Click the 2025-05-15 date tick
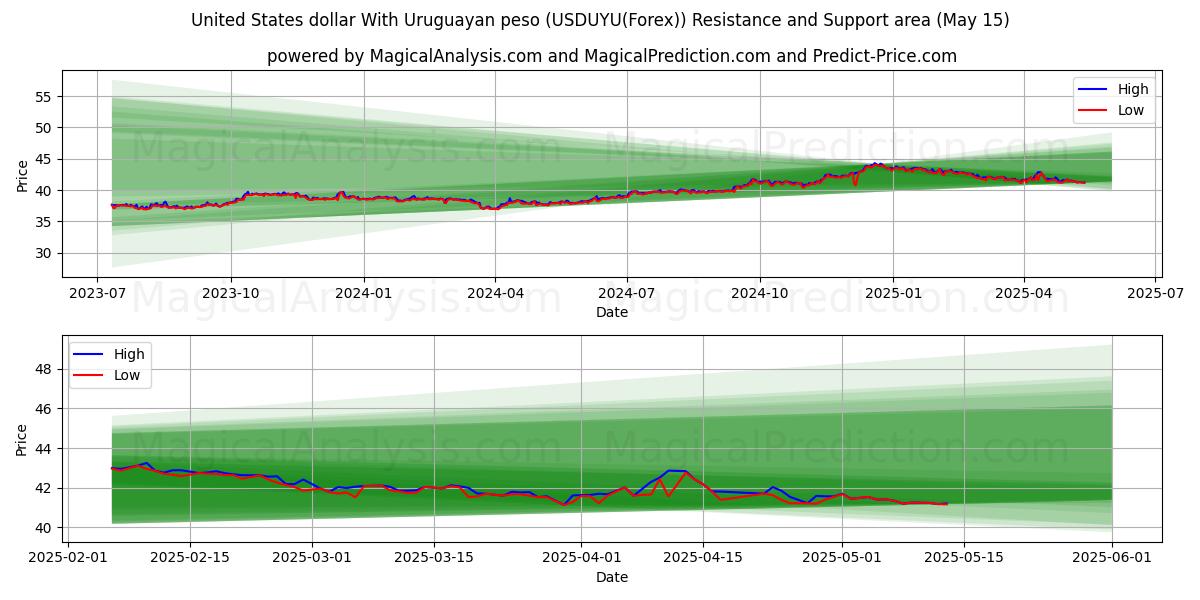The image size is (1200, 600). click(964, 559)
